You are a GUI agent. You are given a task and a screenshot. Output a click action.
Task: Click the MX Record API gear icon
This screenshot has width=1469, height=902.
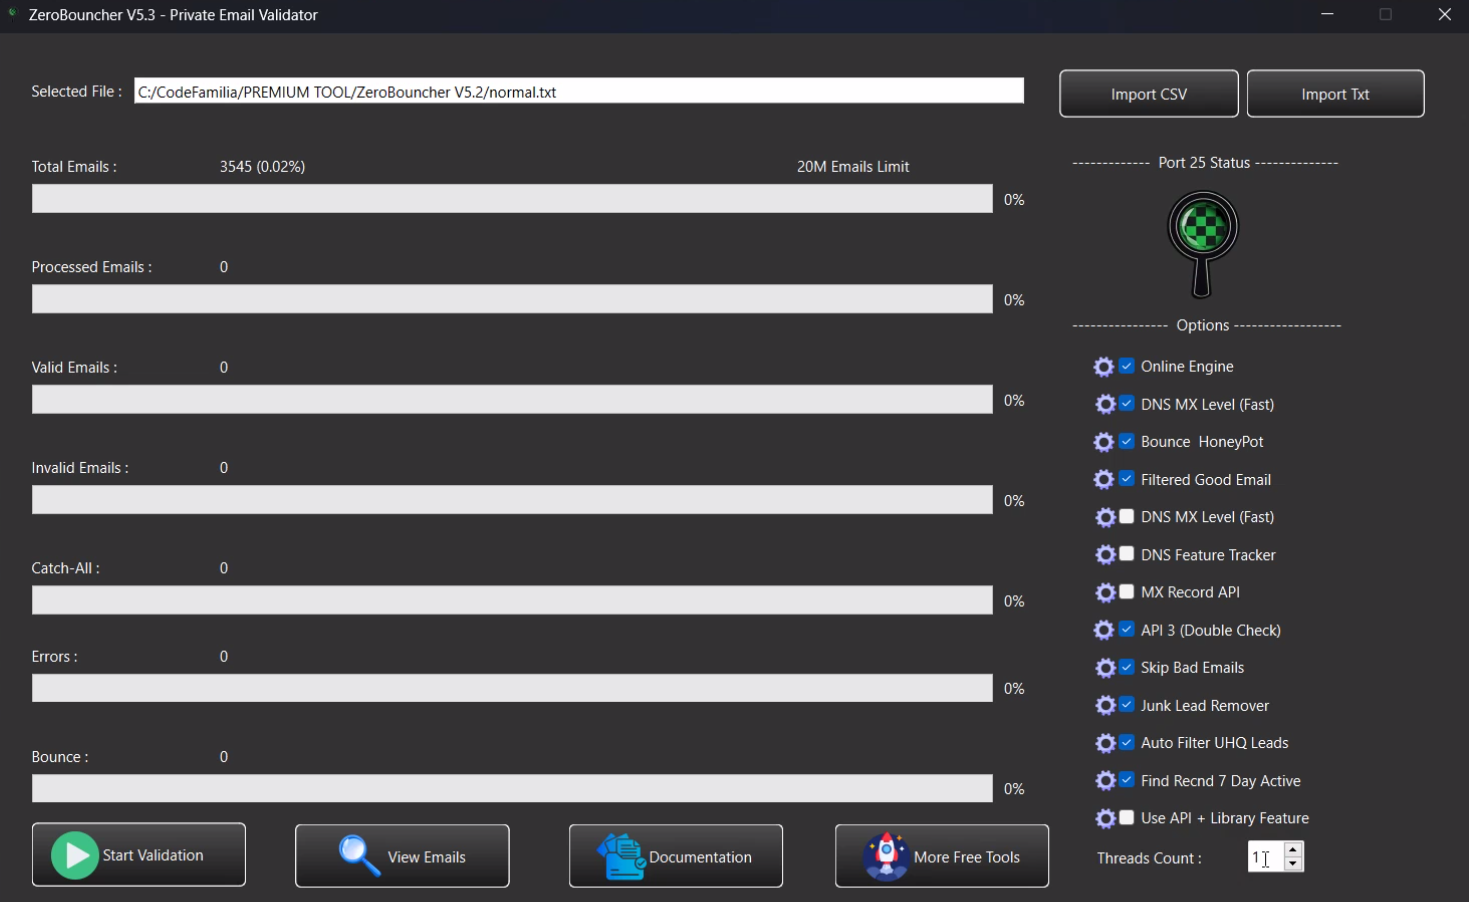coord(1104,593)
